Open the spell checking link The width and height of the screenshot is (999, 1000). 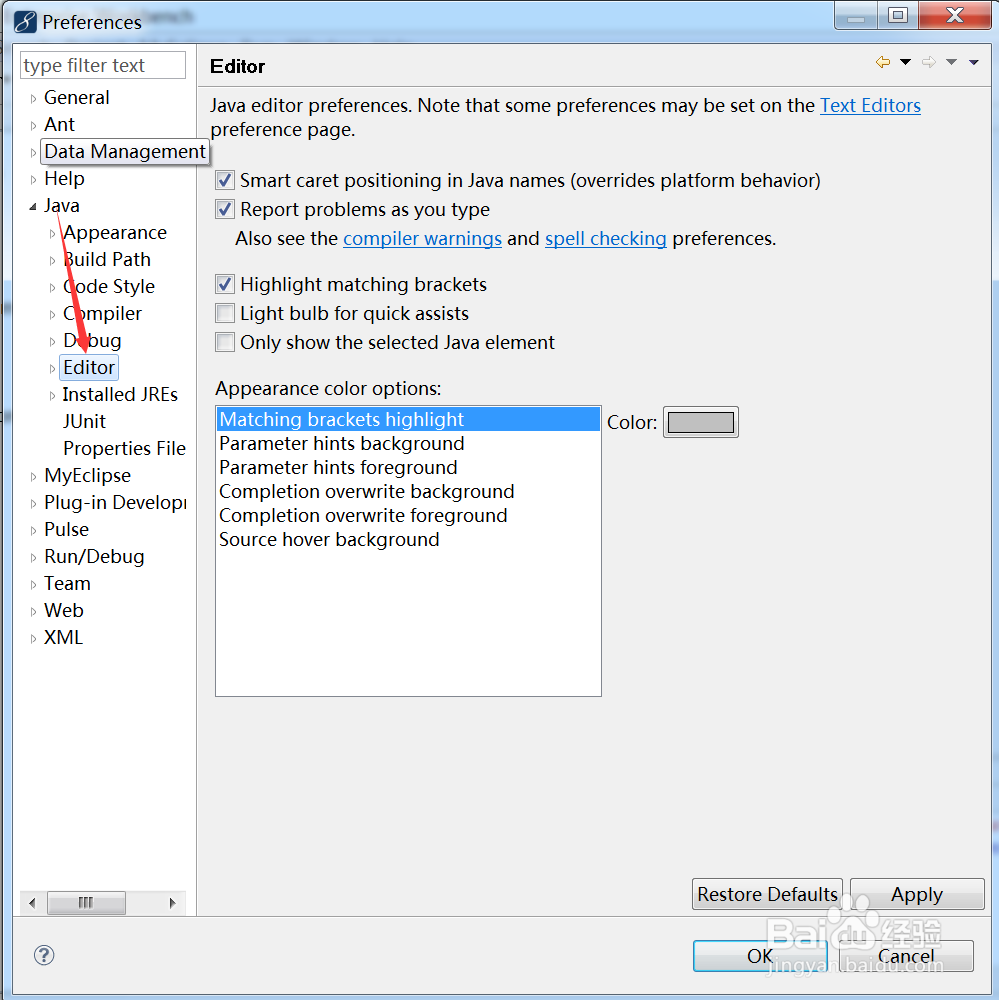(605, 239)
